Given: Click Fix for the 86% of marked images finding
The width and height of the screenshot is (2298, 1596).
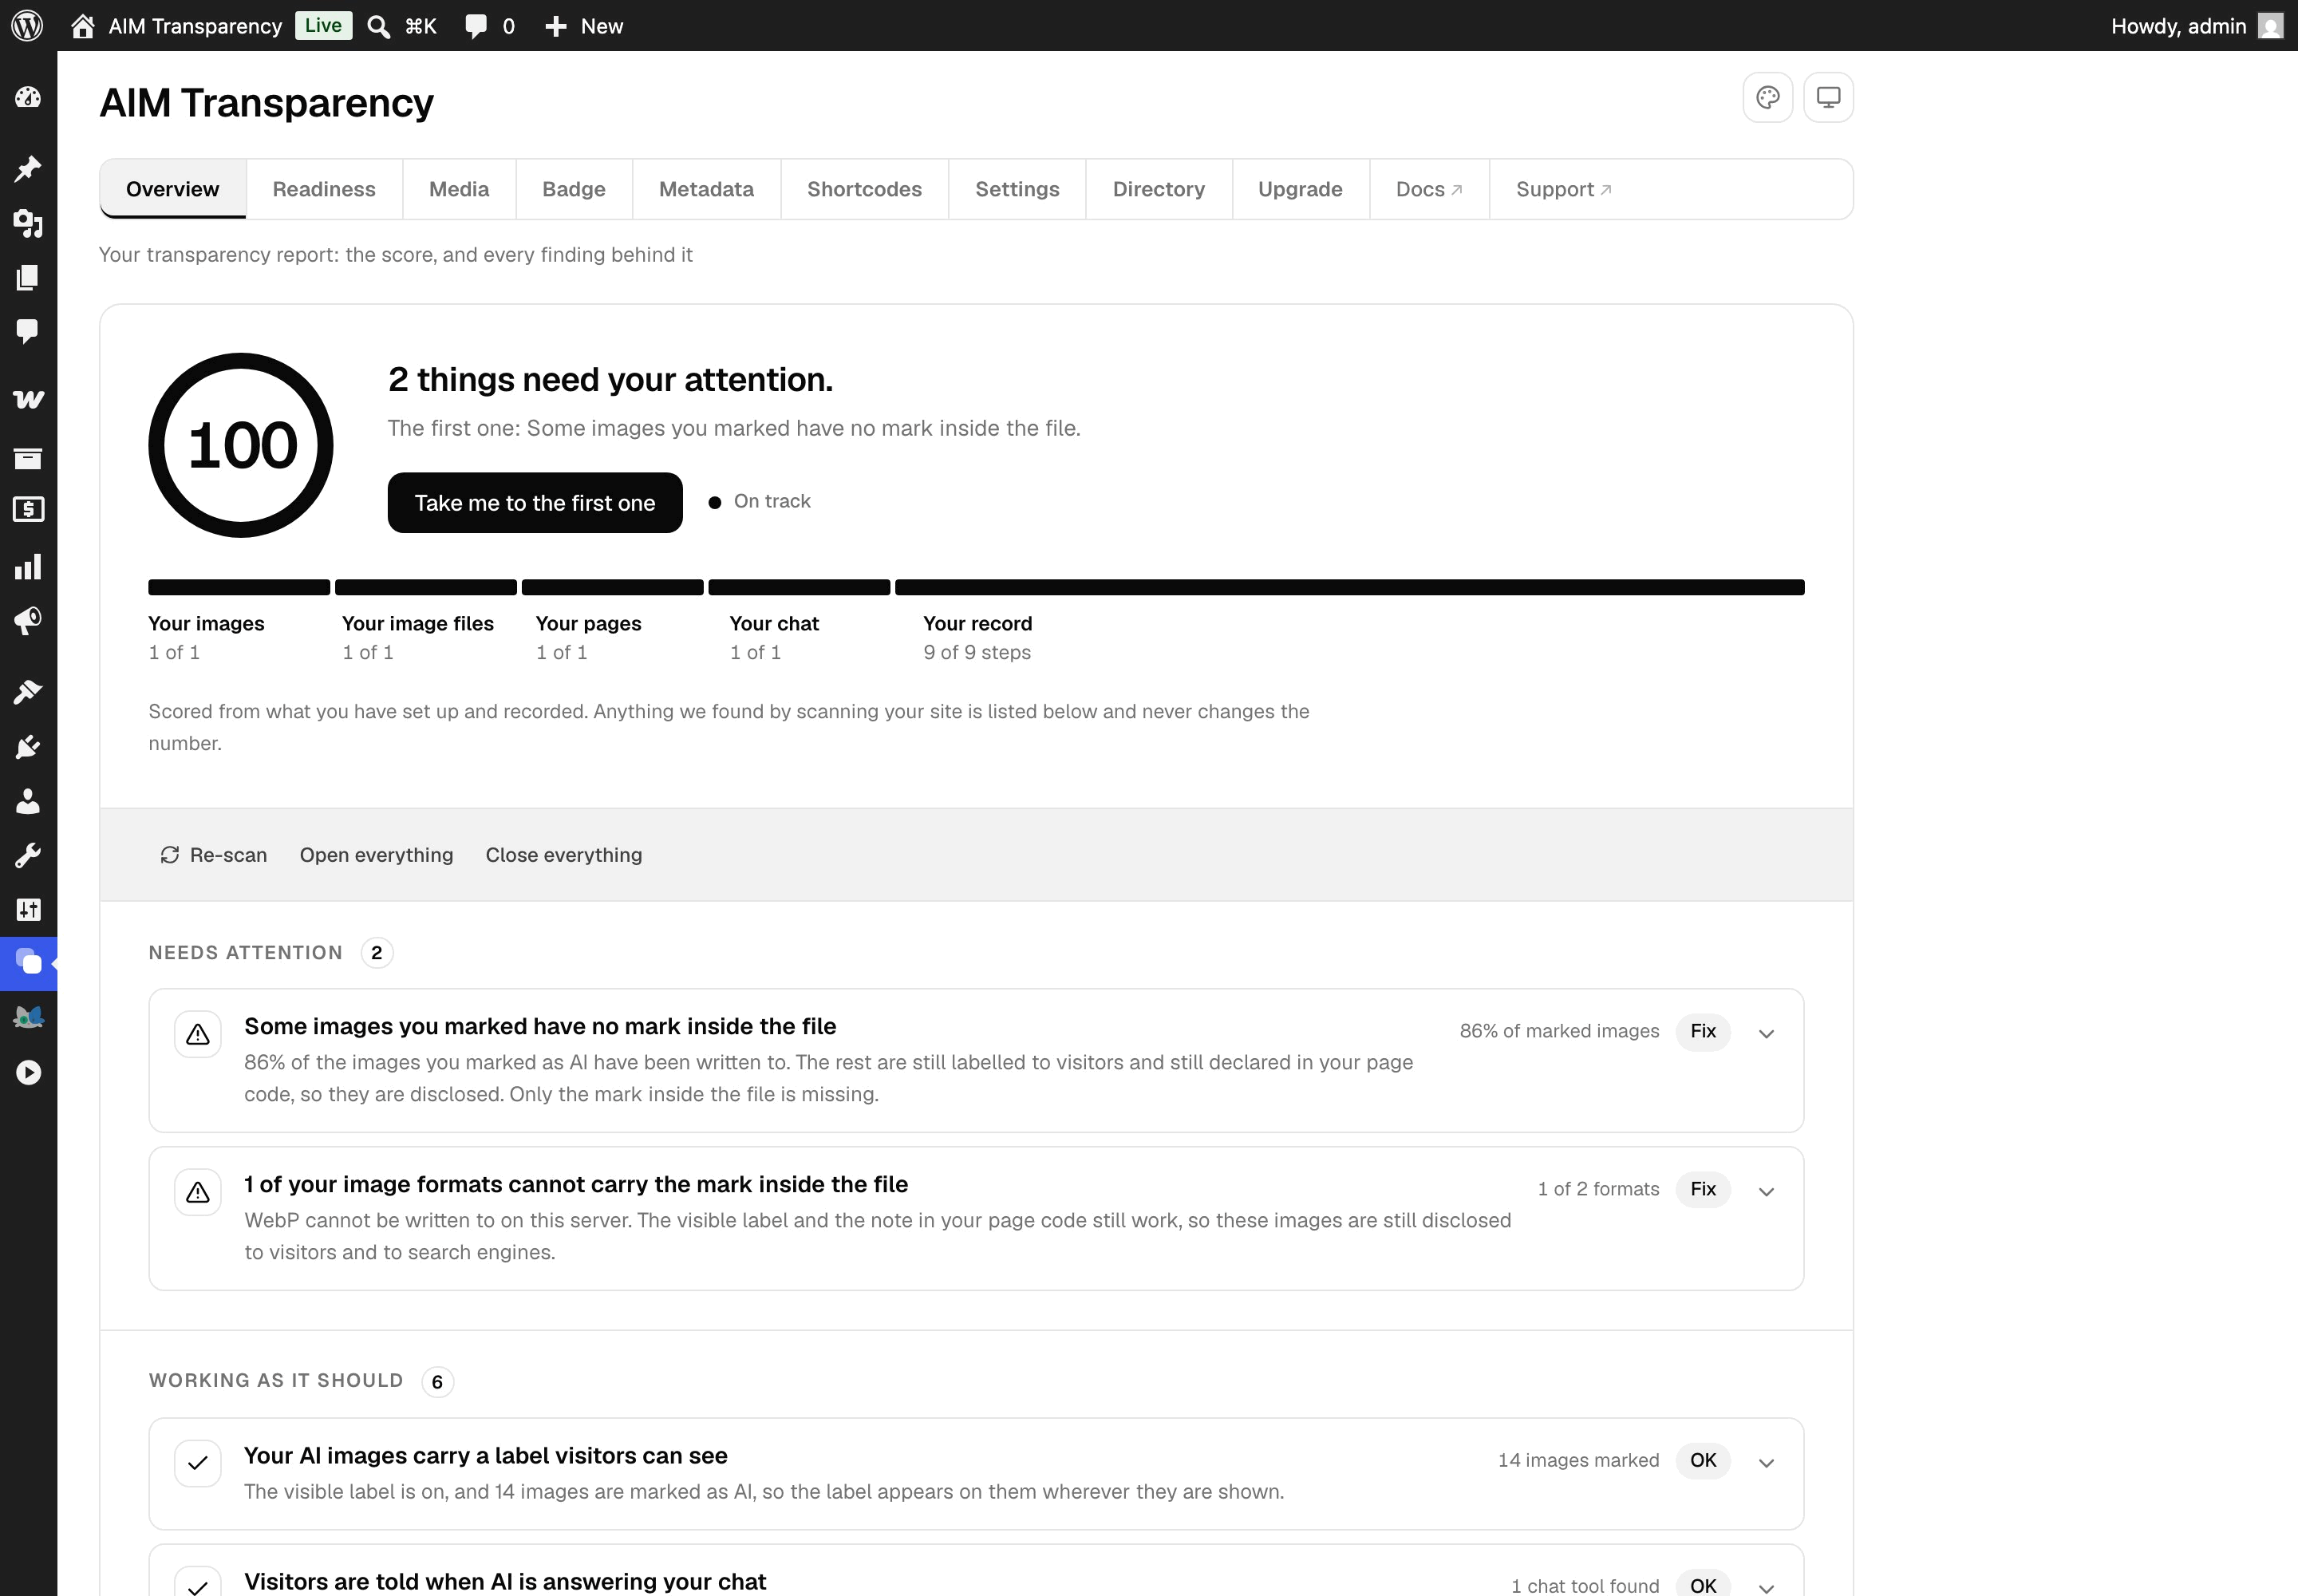Looking at the screenshot, I should click(x=1702, y=1031).
